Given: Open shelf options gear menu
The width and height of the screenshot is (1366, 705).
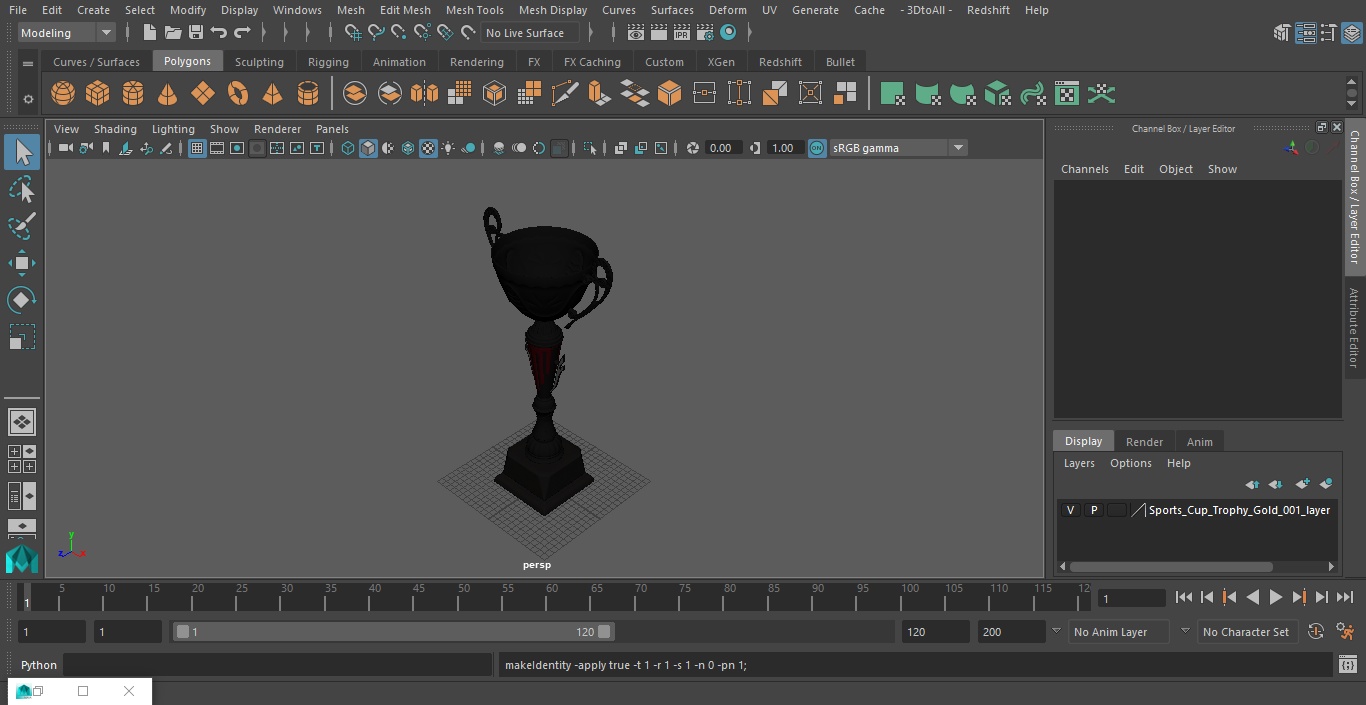Looking at the screenshot, I should (28, 99).
